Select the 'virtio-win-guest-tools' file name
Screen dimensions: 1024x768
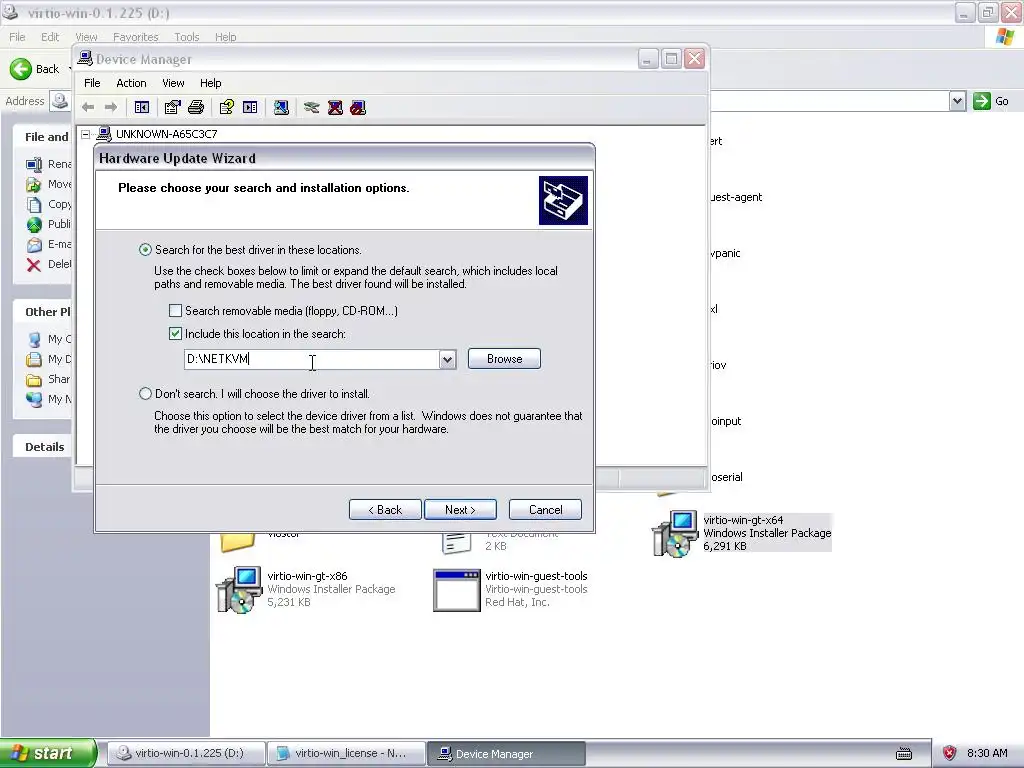536,576
